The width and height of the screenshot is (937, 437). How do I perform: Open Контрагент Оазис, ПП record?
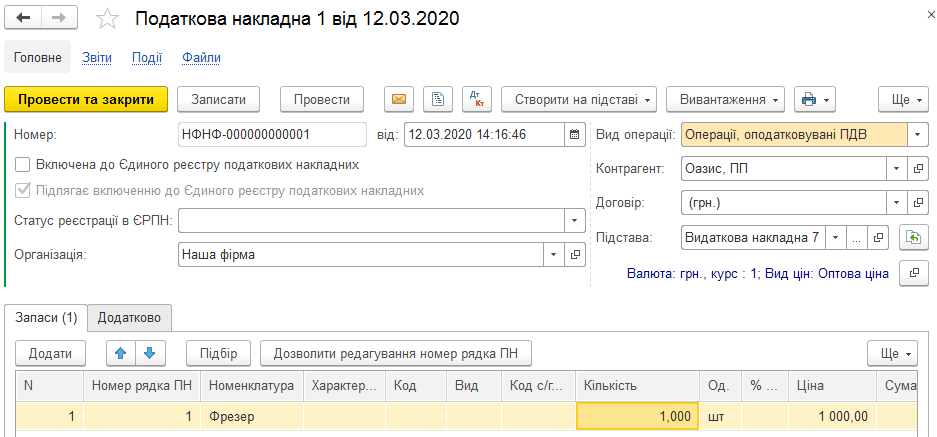918,169
